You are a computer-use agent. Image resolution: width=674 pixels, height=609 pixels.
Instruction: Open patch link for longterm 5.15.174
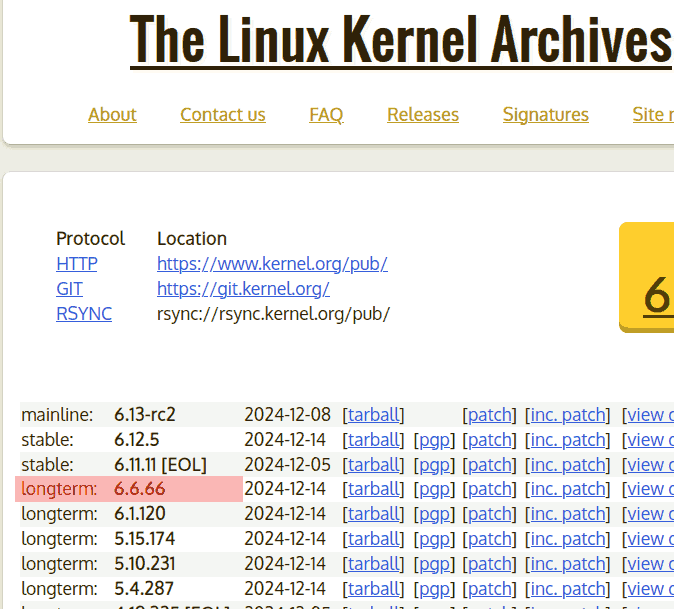coord(490,539)
